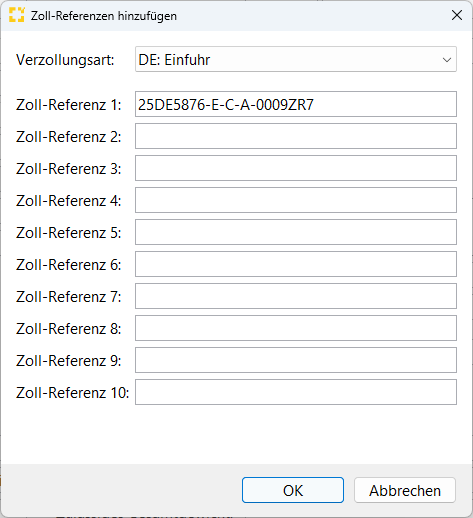Cancel using the Abbrechen button
473x518 pixels.
pyautogui.click(x=405, y=490)
